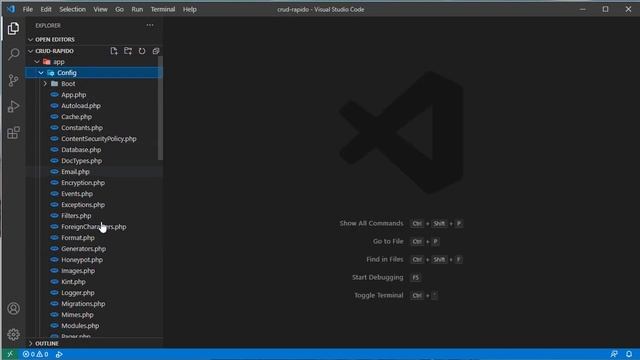Expand the Boot folder

click(94, 84)
